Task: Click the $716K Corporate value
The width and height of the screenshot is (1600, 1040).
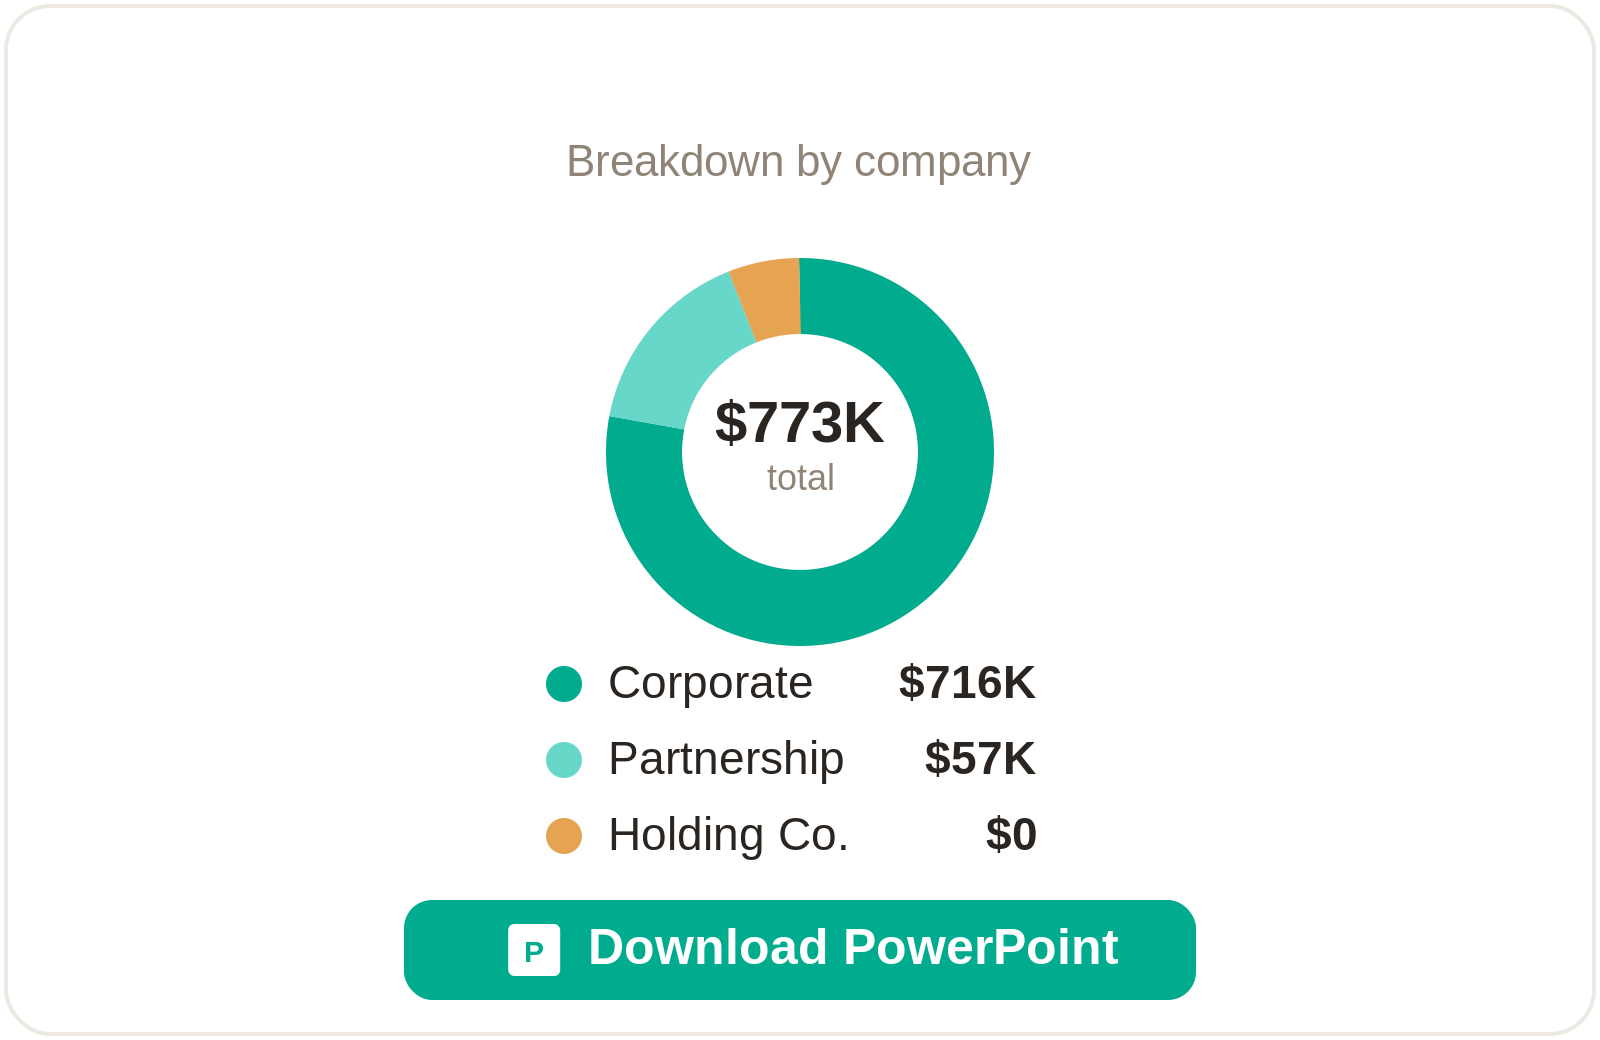Action: click(x=967, y=683)
